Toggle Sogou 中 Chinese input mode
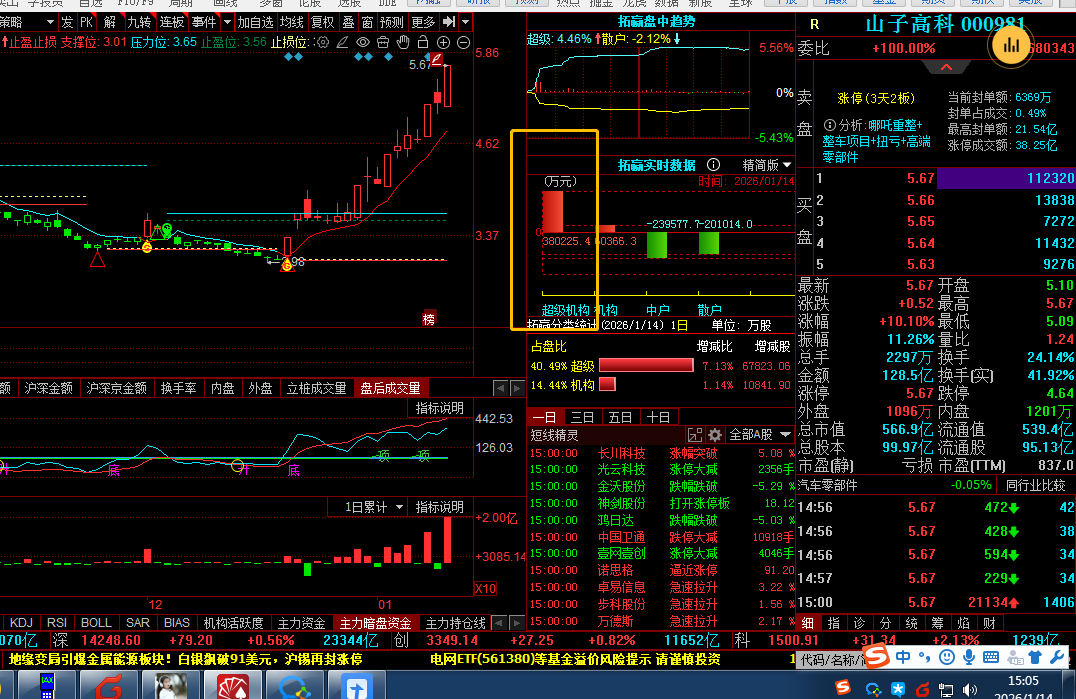The height and width of the screenshot is (699, 1076). coord(903,658)
